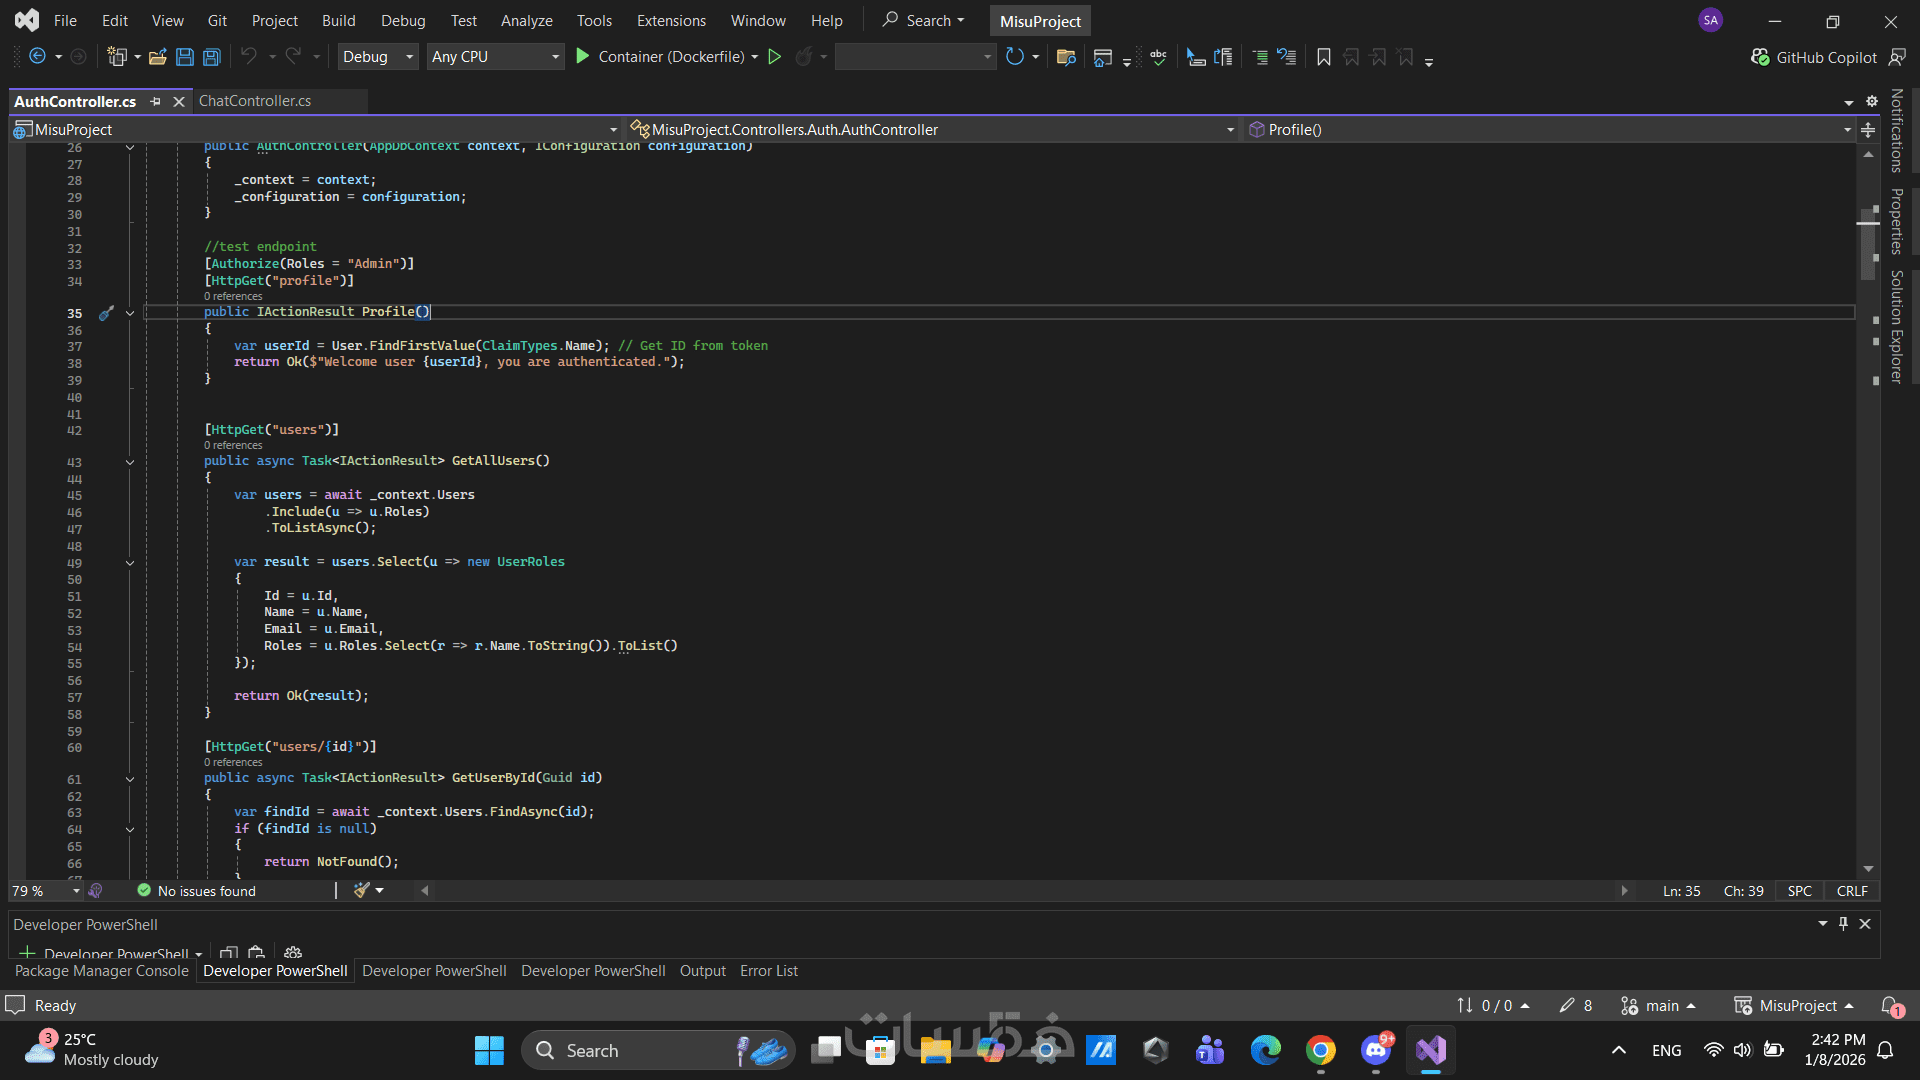Open the Analyze menu
Viewport: 1920px width, 1080px height.
coord(526,20)
